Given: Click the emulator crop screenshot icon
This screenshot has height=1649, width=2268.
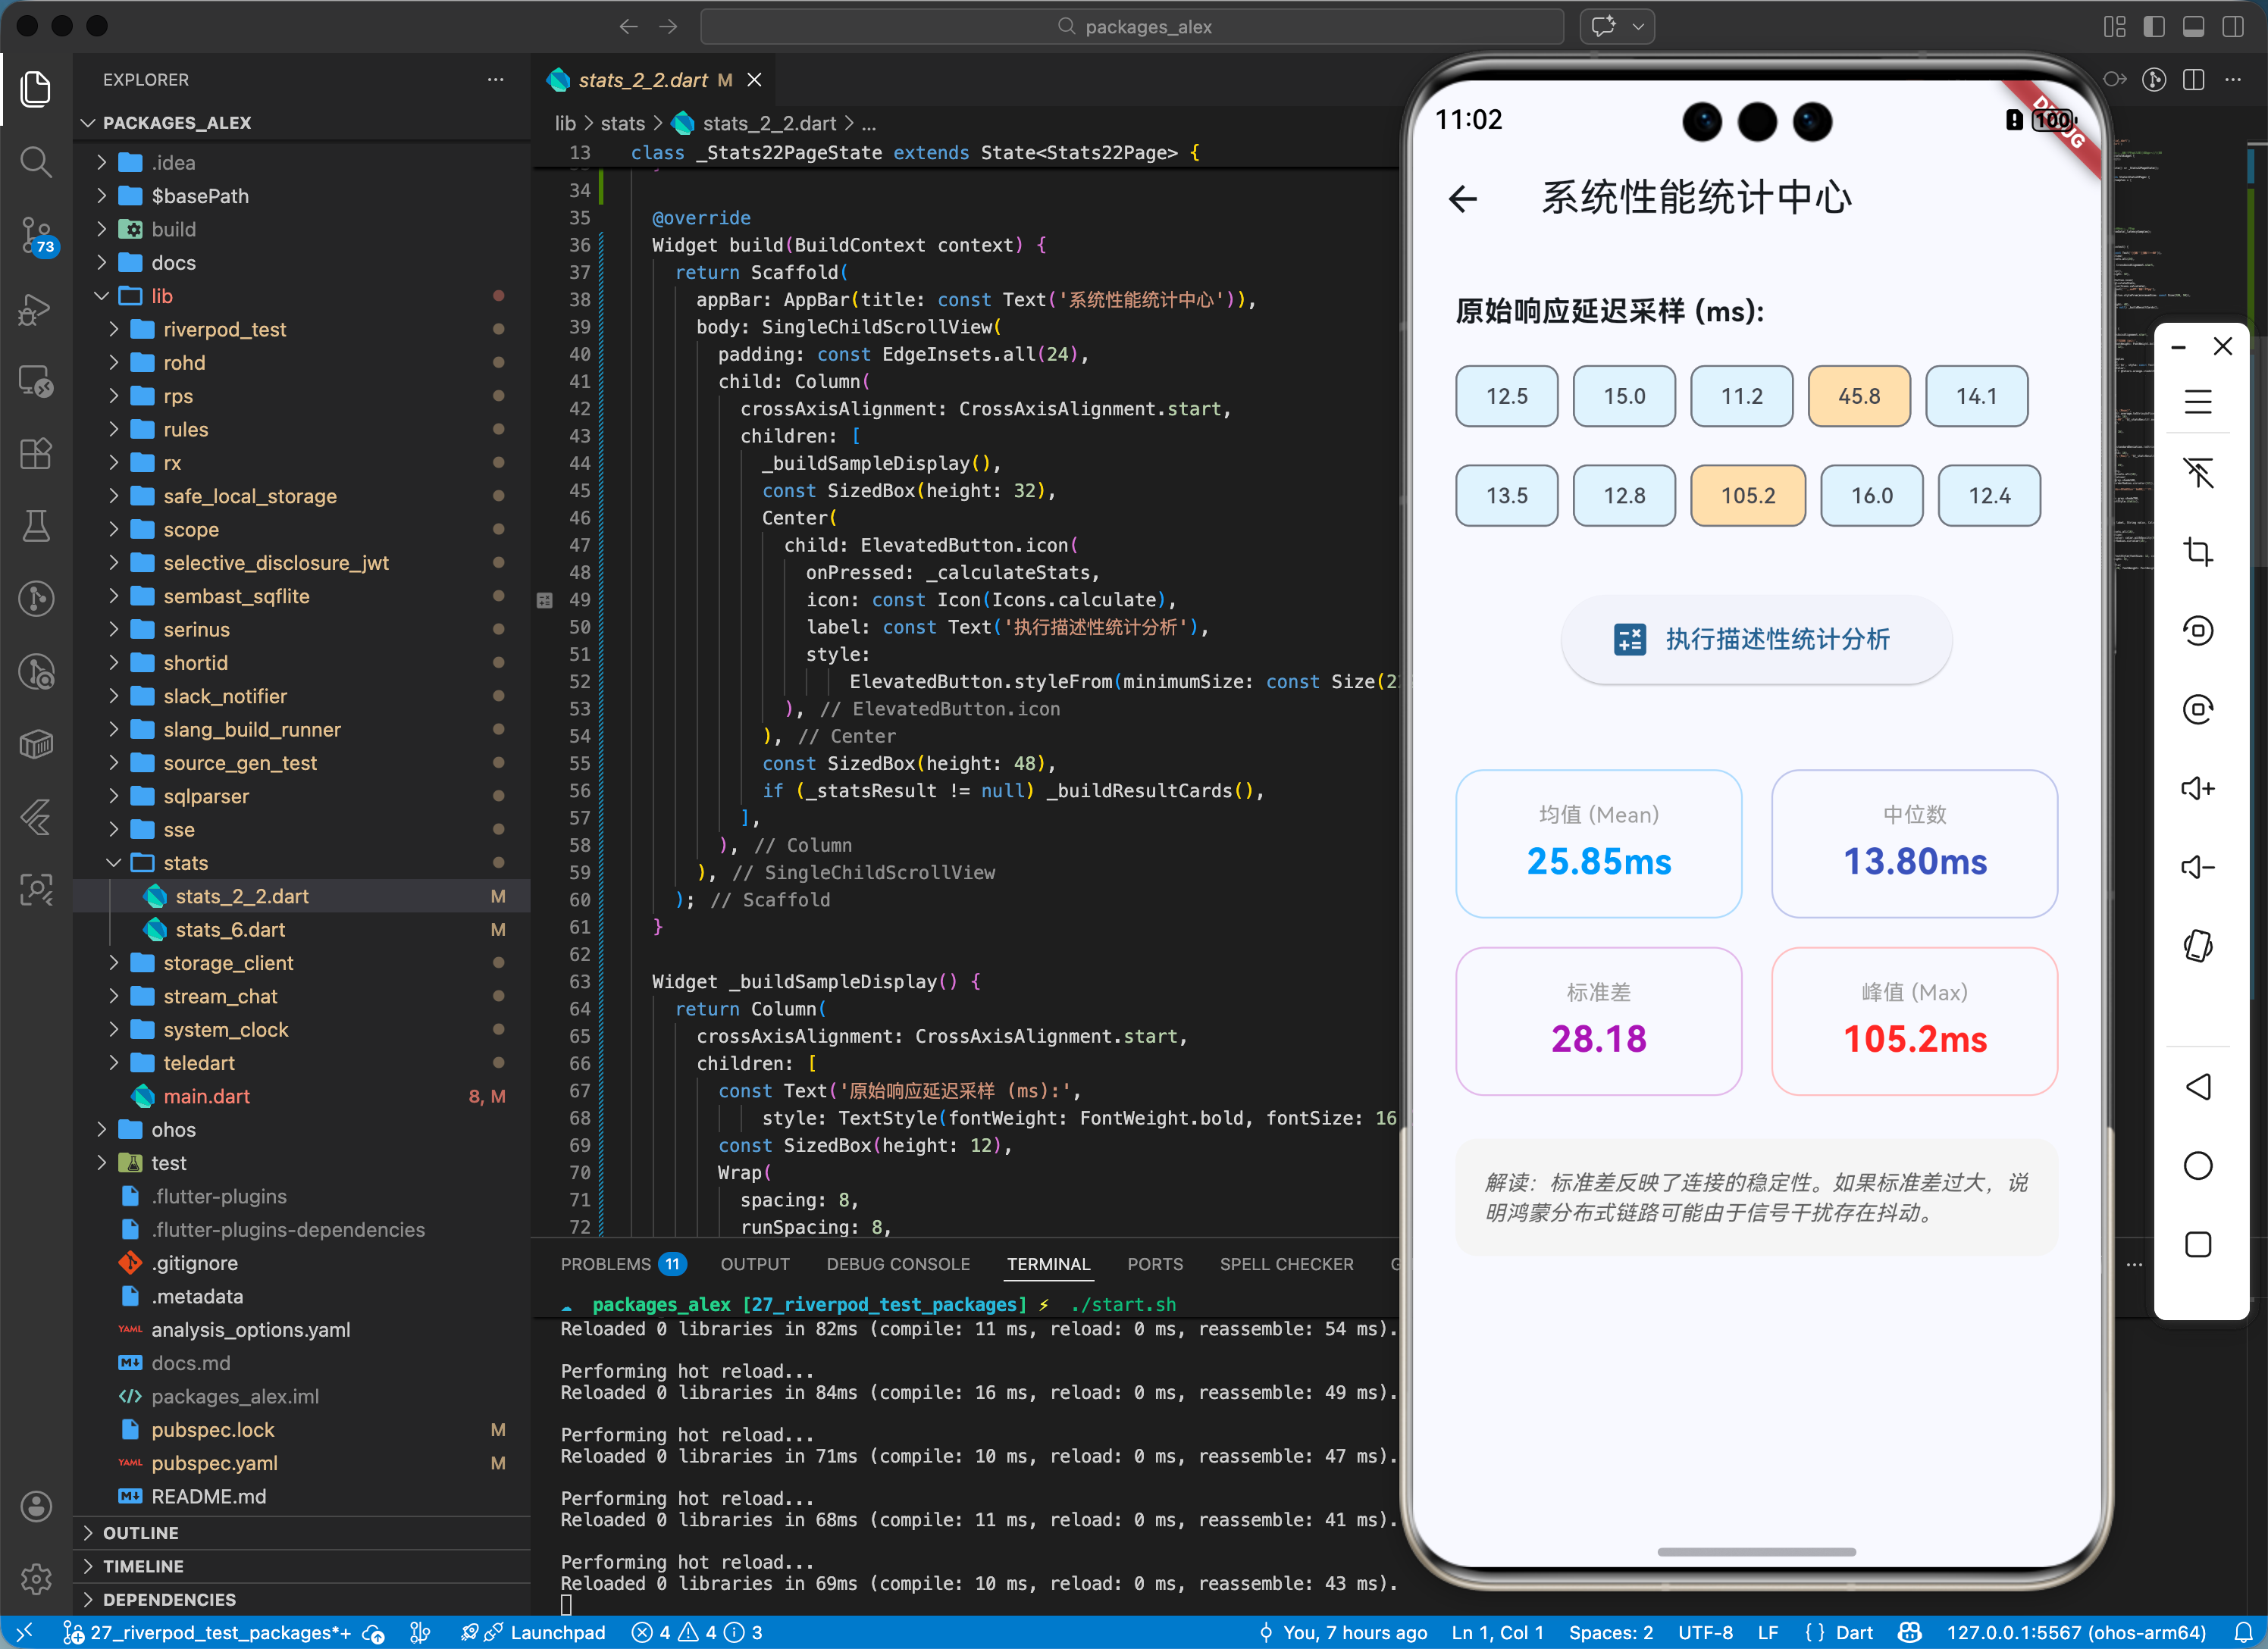Looking at the screenshot, I should [2197, 551].
